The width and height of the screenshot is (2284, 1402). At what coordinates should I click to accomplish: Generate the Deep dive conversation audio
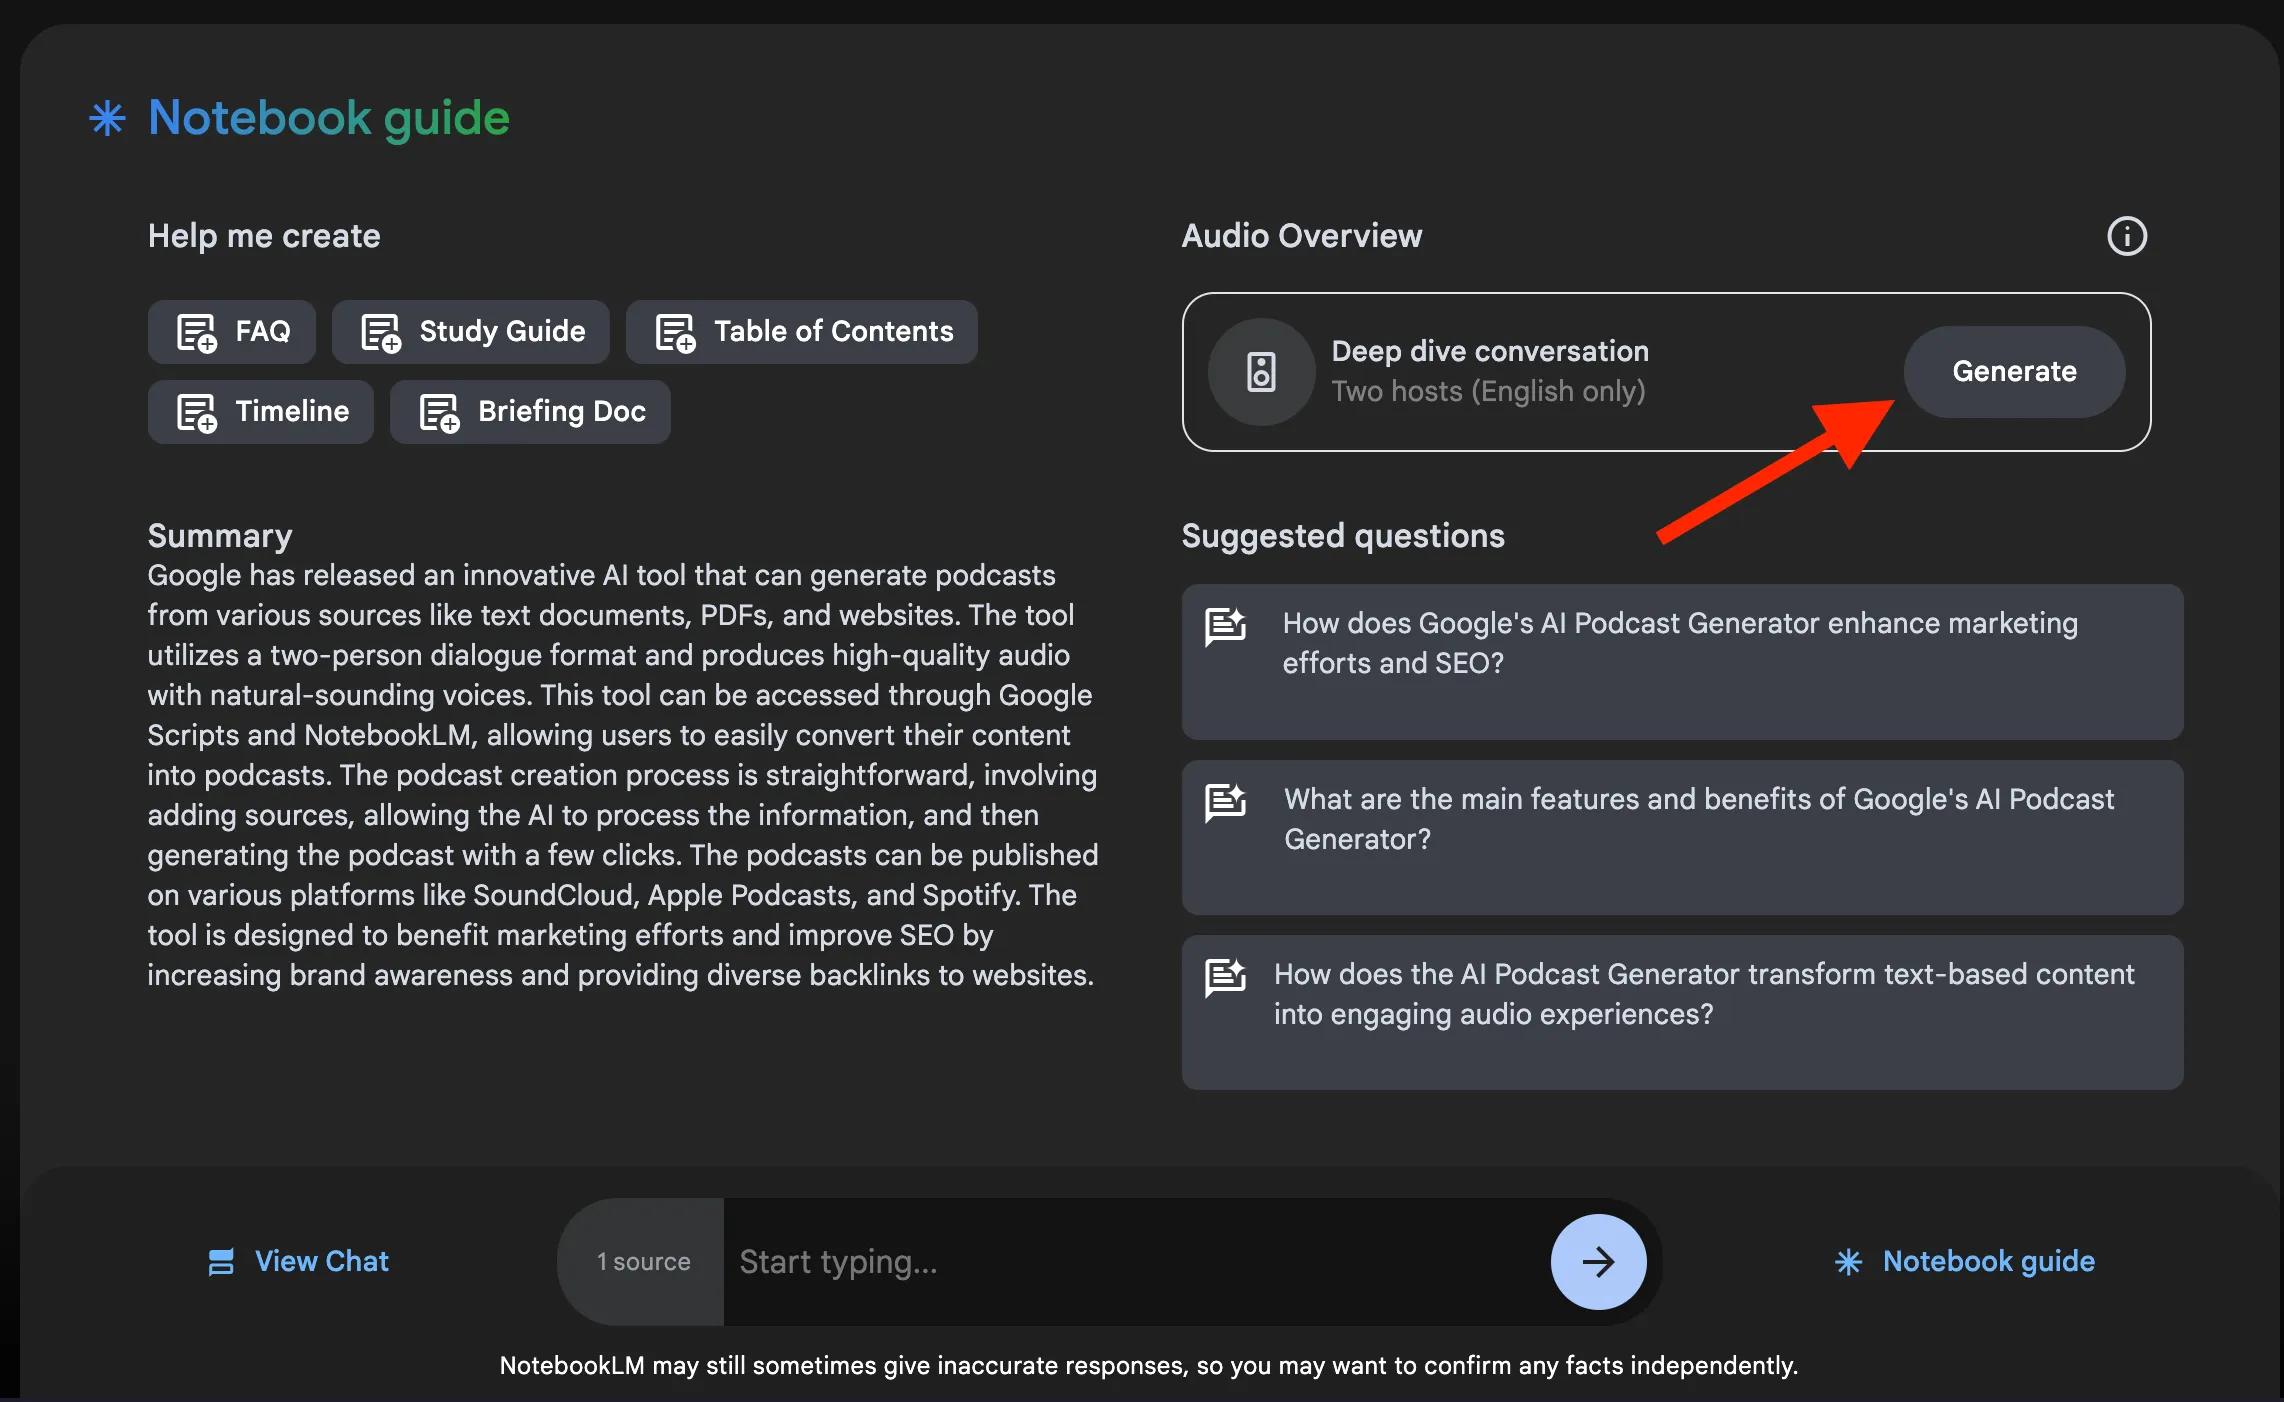(x=2014, y=372)
